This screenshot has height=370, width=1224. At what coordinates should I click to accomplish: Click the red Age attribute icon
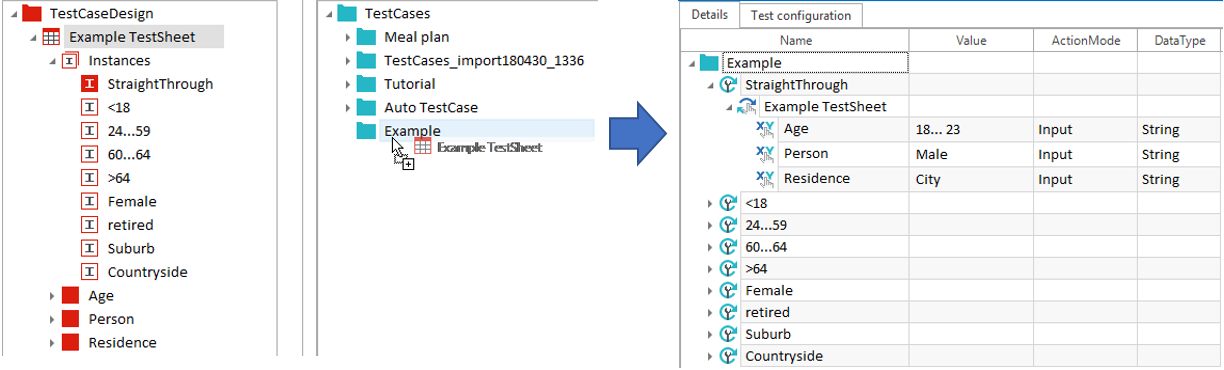(x=70, y=295)
